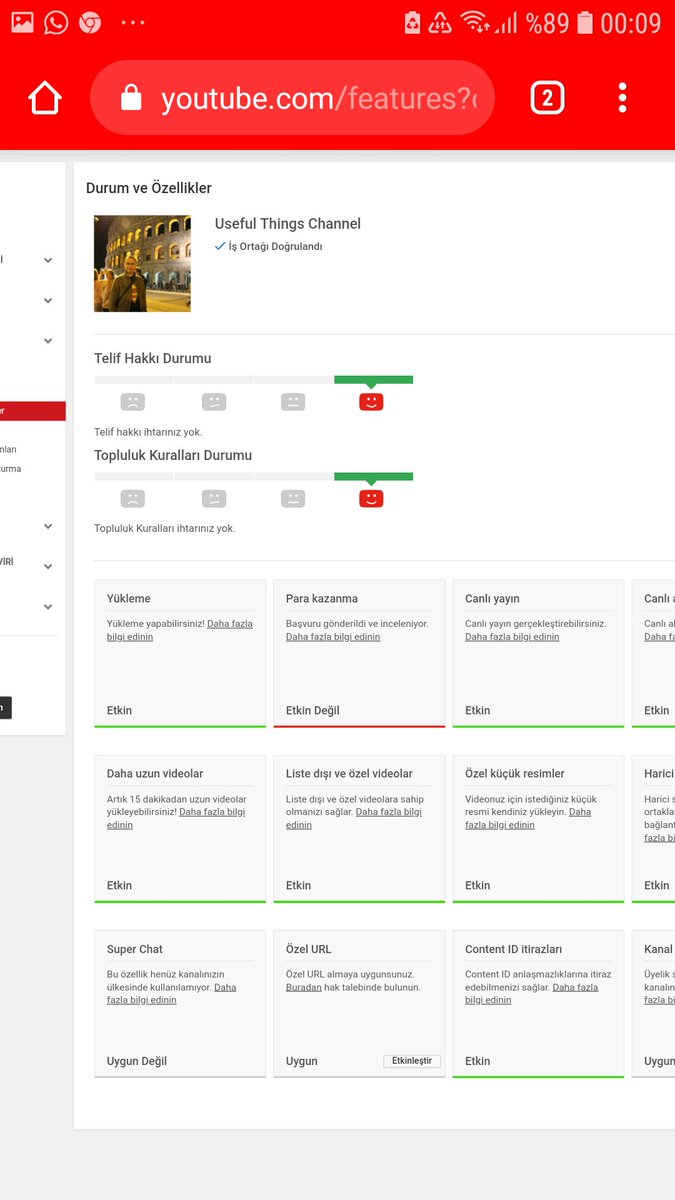
Task: Select the red highlighted sidebar menu item
Action: (x=33, y=411)
